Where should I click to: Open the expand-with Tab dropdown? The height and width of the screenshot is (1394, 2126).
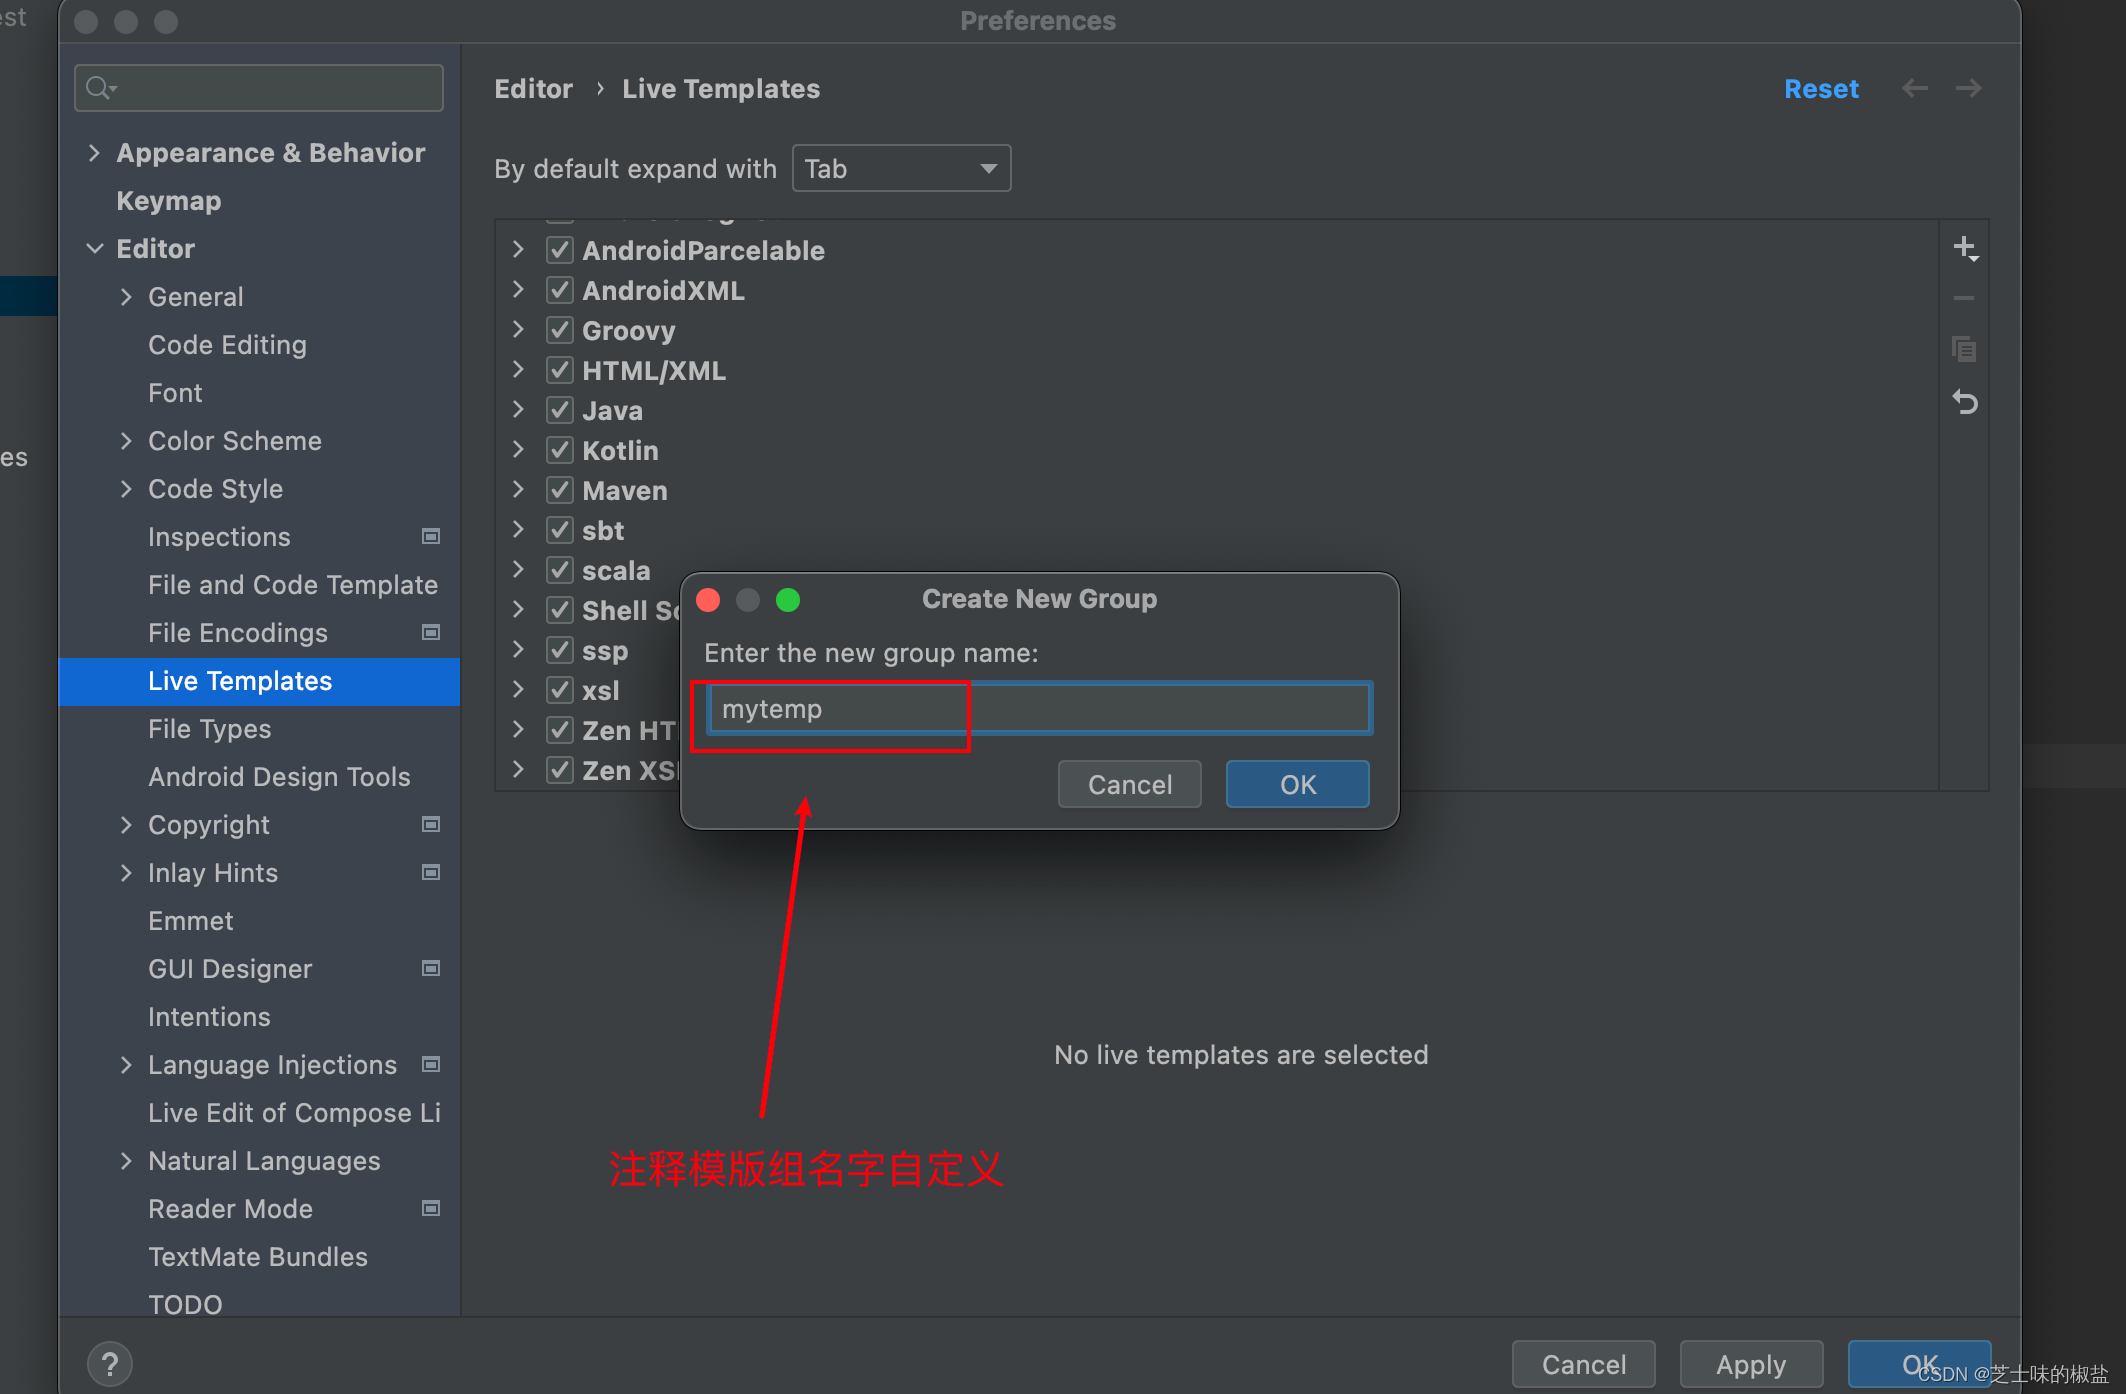(x=901, y=168)
